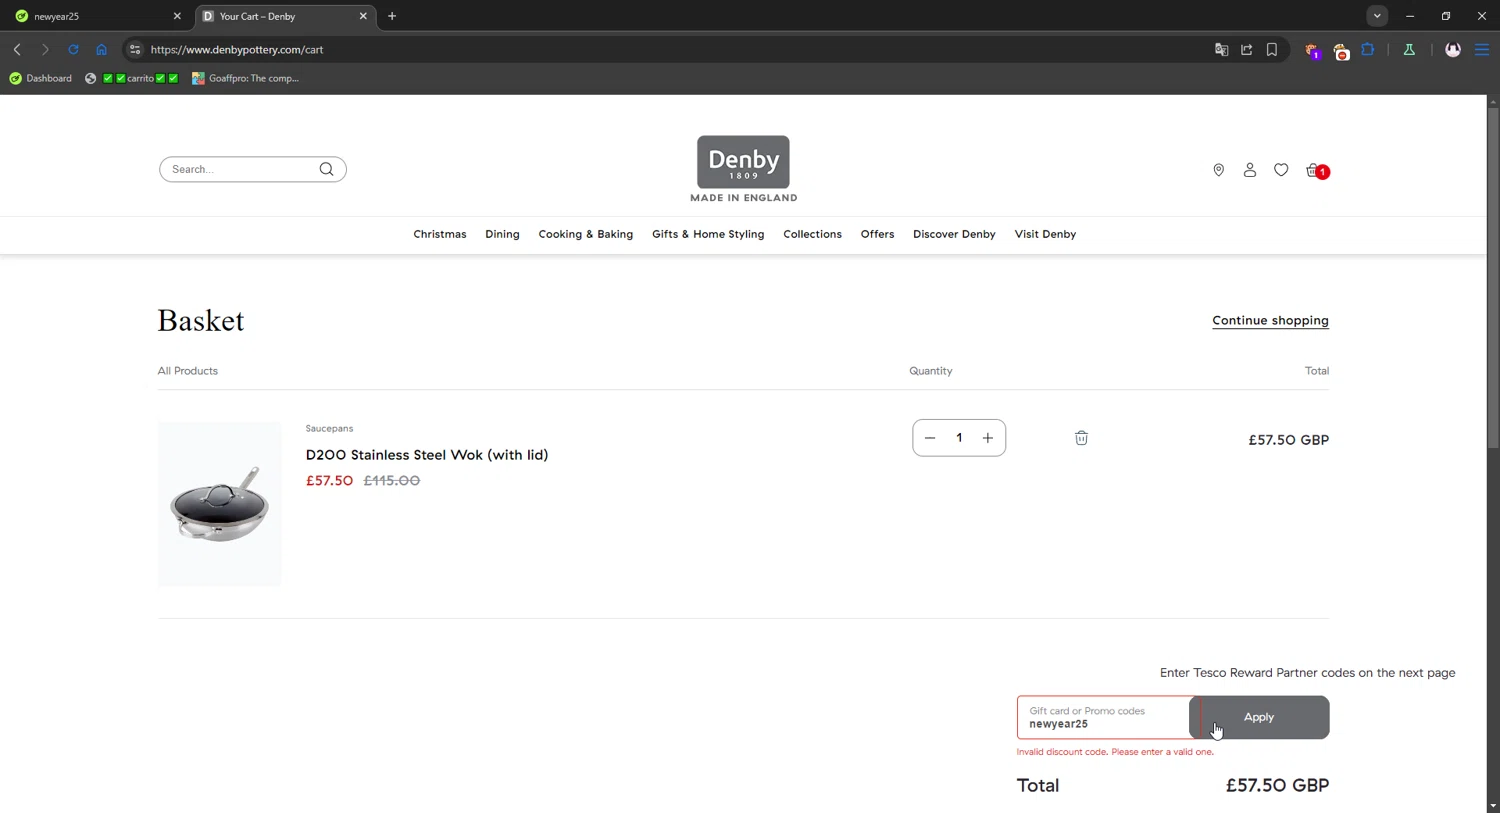Image resolution: width=1500 pixels, height=813 pixels.
Task: Open the green flask labs icon
Action: 1409,49
